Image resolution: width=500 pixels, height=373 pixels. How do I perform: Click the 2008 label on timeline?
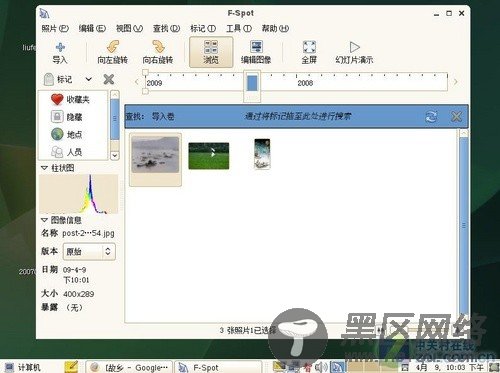305,83
